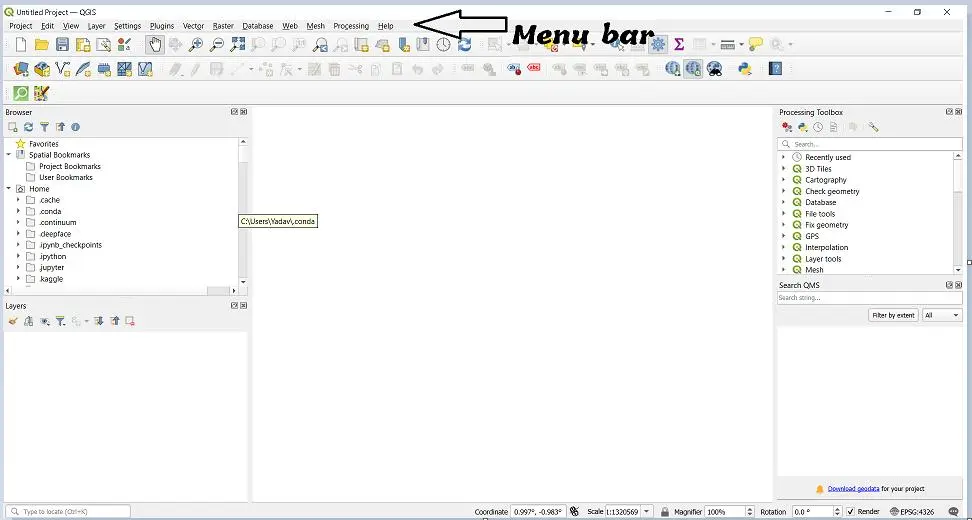Click the Open Project folder icon

(41, 45)
